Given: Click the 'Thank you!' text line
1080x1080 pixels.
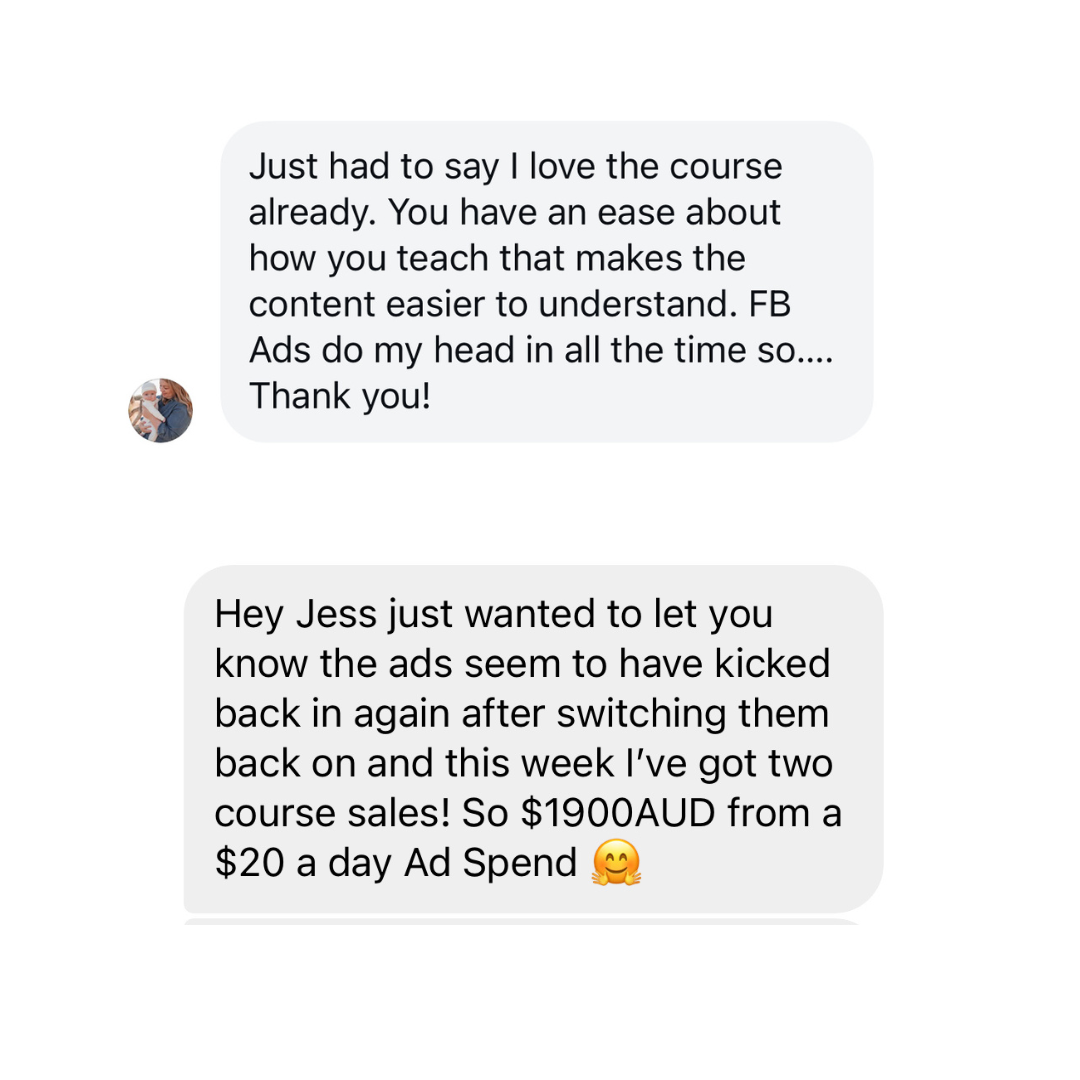Looking at the screenshot, I should click(340, 396).
